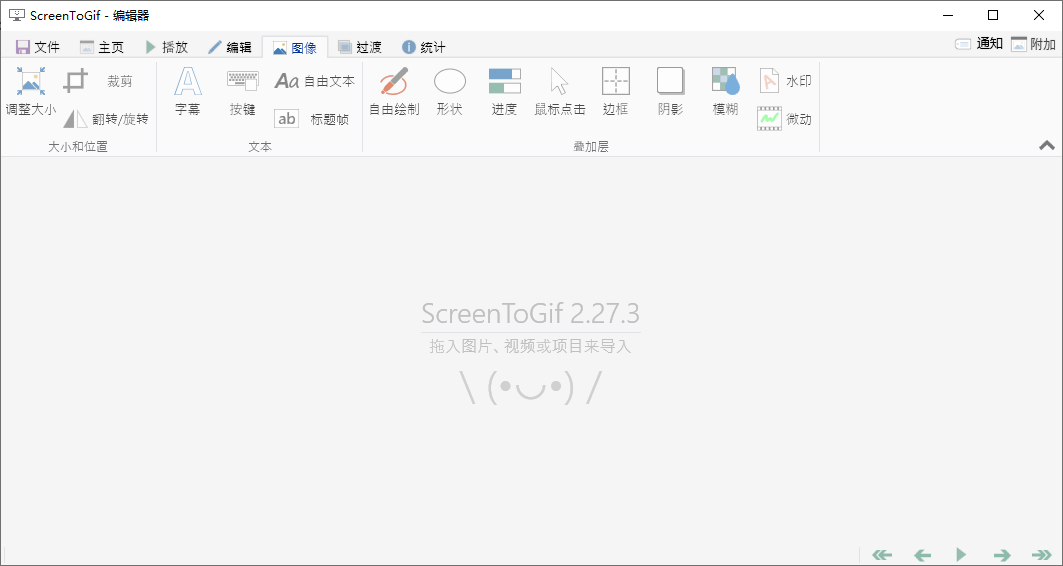Select the 自由文本 free text tool
Viewport: 1063px width, 566px height.
315,81
